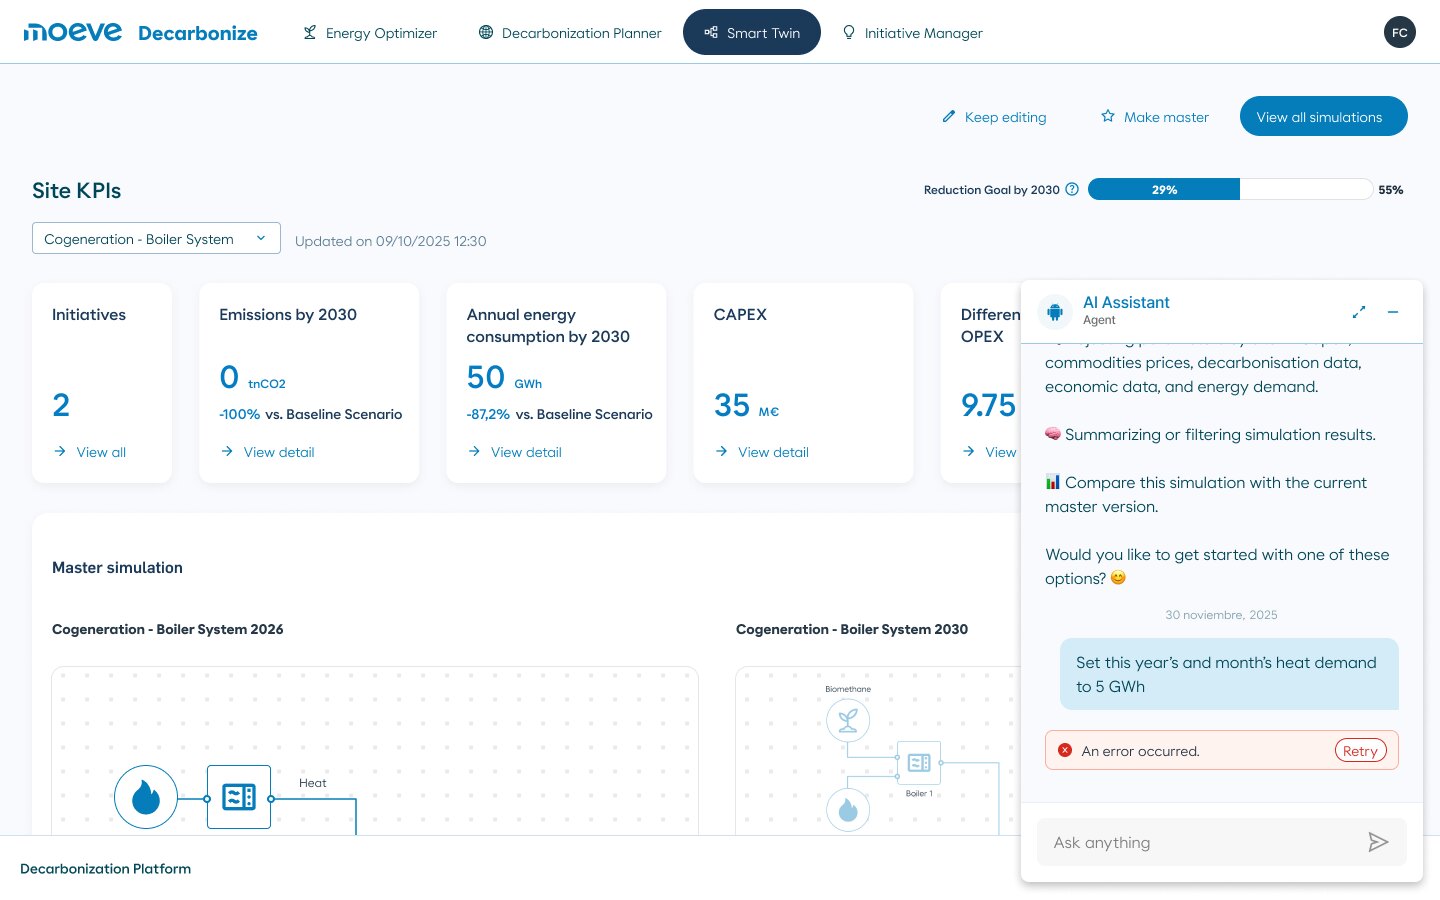The height and width of the screenshot is (900, 1440).
Task: Click View all under Initiatives
Action: tap(90, 452)
